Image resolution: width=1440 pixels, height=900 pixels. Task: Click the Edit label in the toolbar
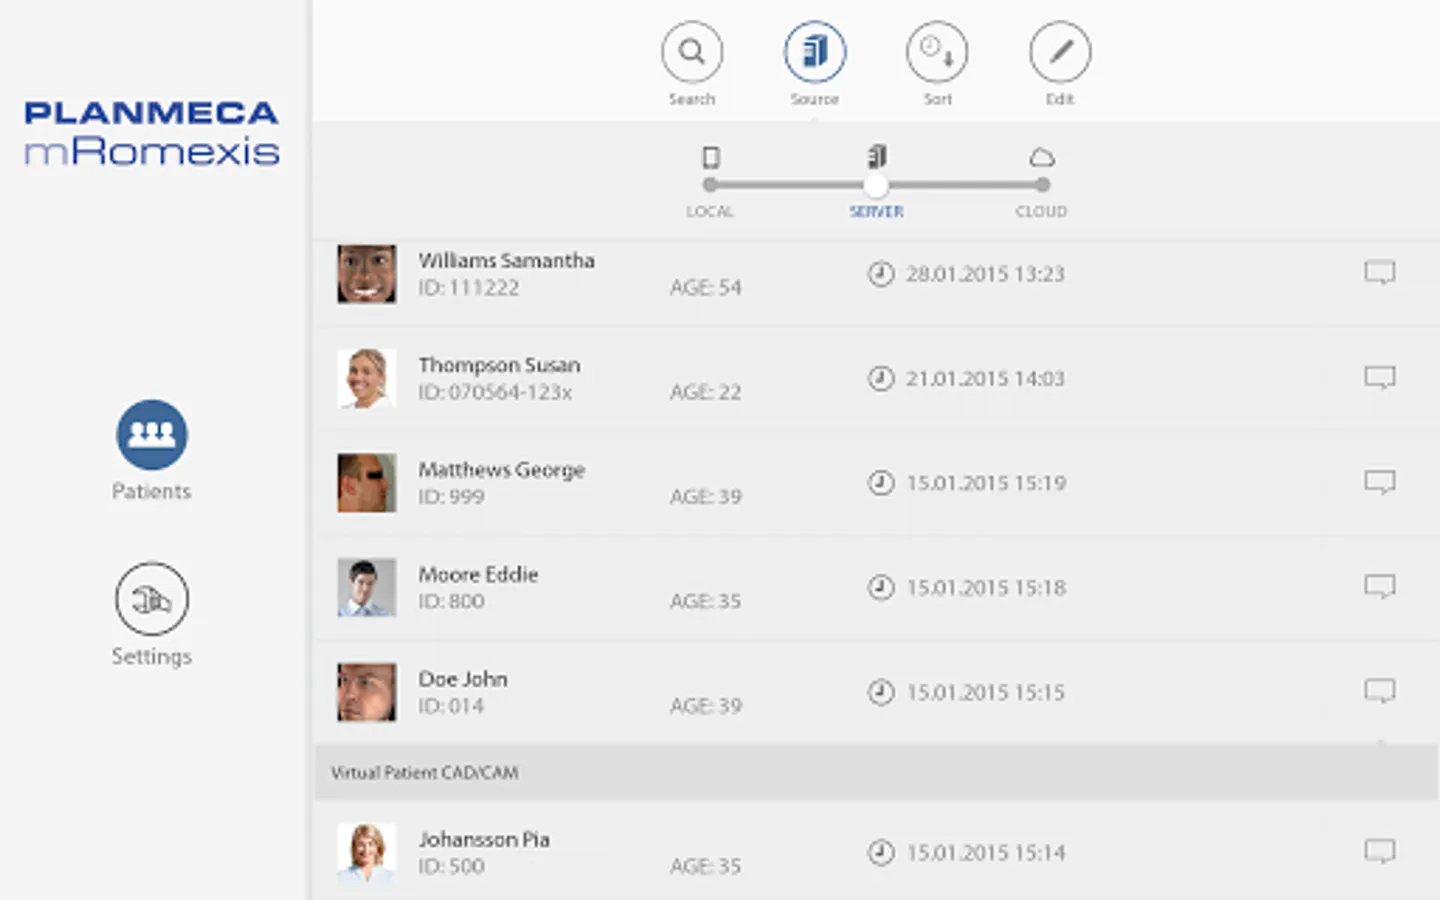pos(1060,99)
